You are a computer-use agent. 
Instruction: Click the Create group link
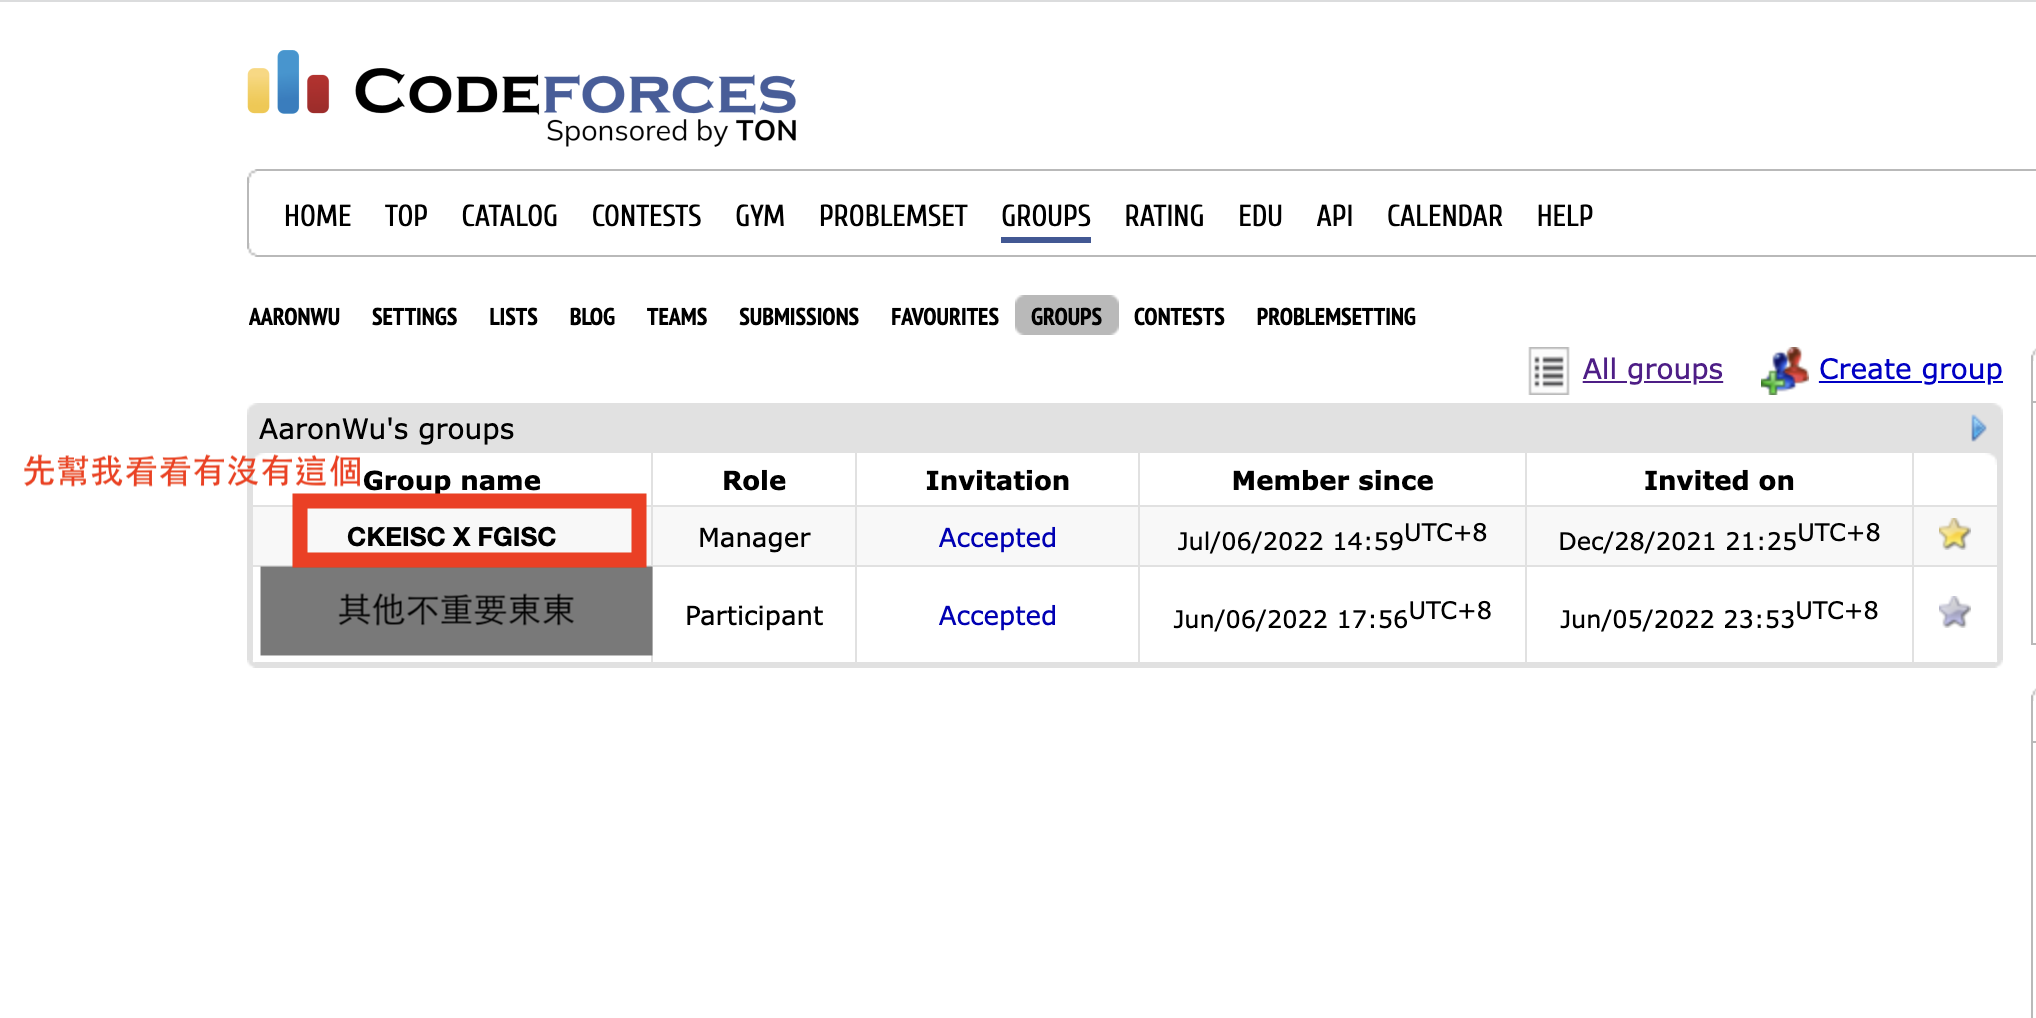(x=1910, y=369)
